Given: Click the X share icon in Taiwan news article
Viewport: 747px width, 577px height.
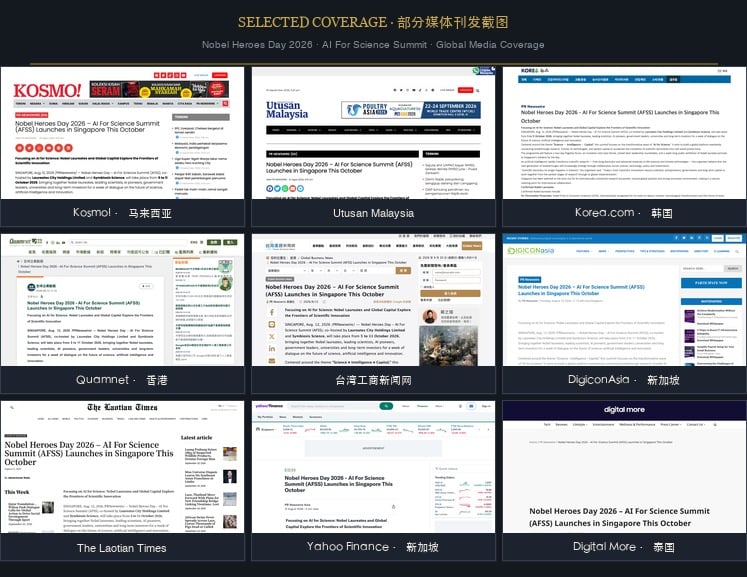Looking at the screenshot, I should 272,336.
